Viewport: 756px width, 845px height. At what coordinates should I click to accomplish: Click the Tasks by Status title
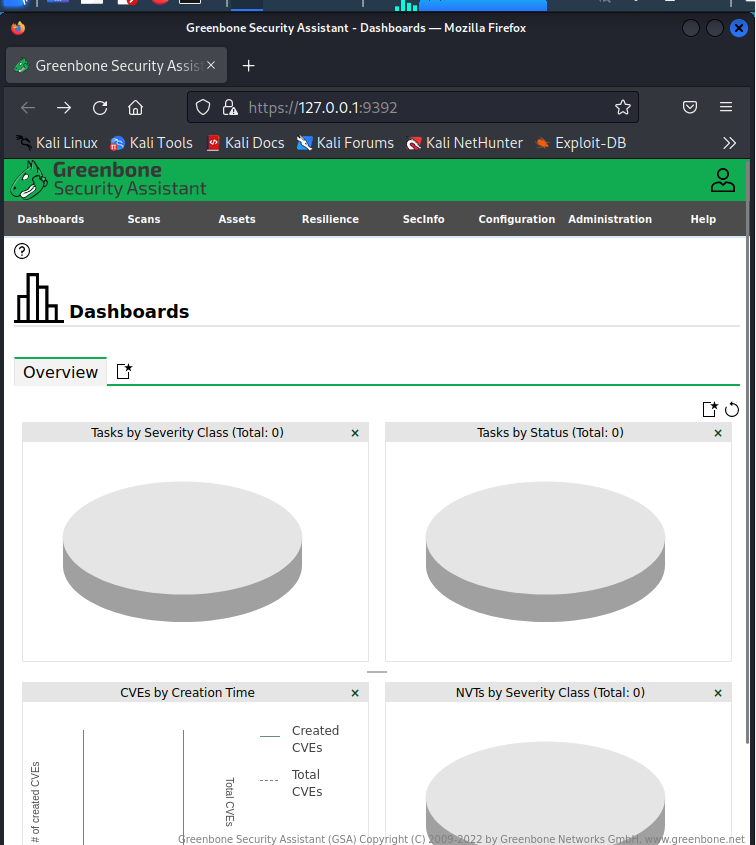point(550,433)
